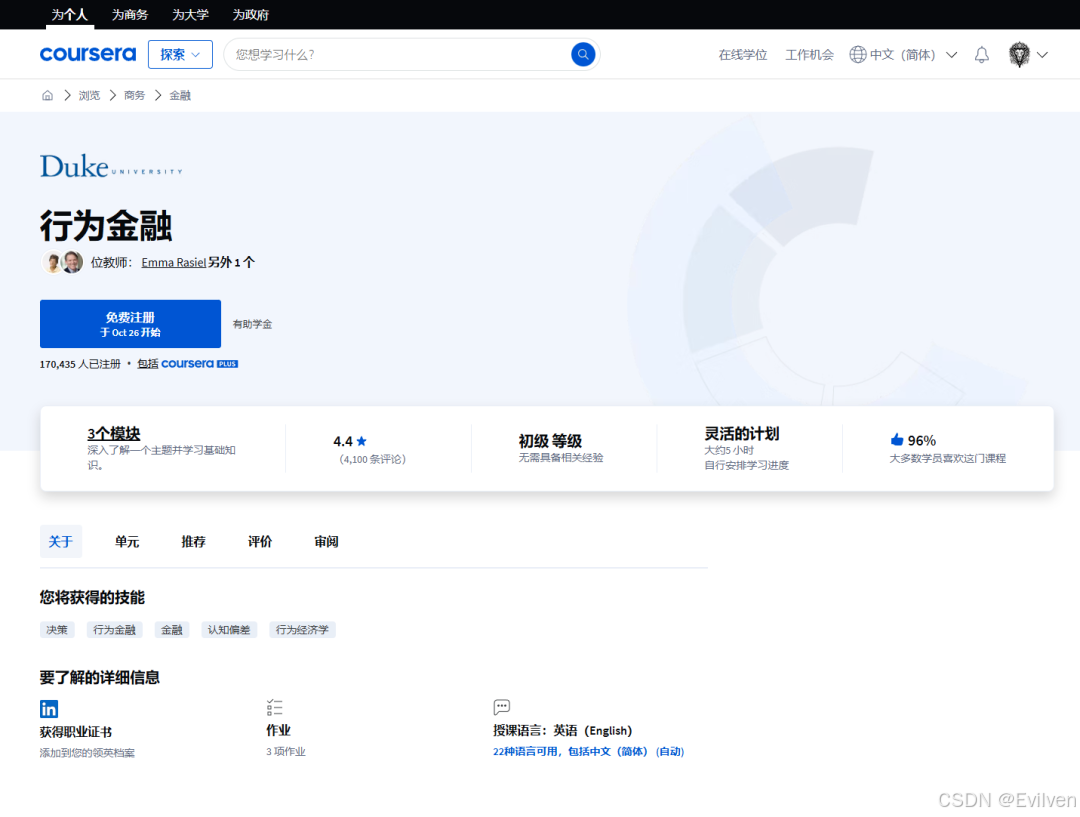Viewport: 1080px width, 817px height.
Task: Click the 认知偏差 skill tag
Action: coord(229,630)
